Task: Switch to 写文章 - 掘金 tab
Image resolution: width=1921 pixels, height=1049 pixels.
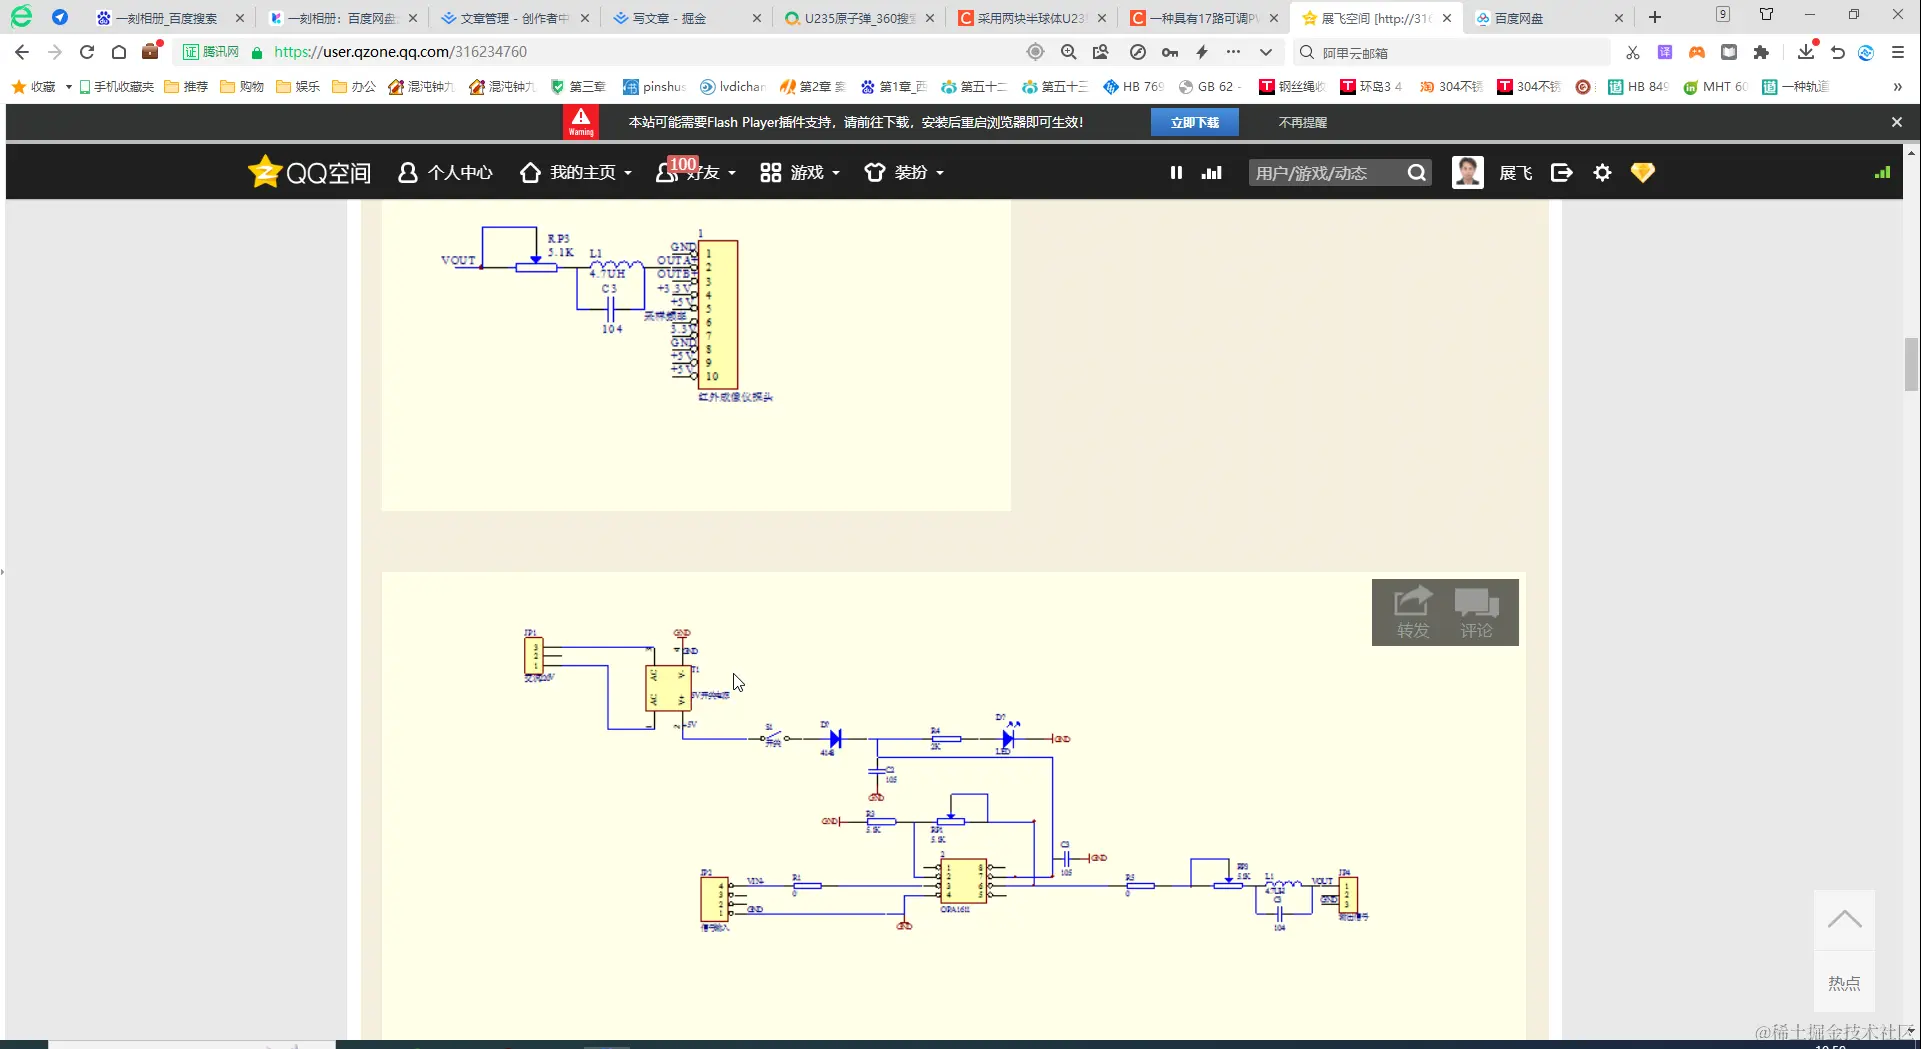Action: pyautogui.click(x=686, y=18)
